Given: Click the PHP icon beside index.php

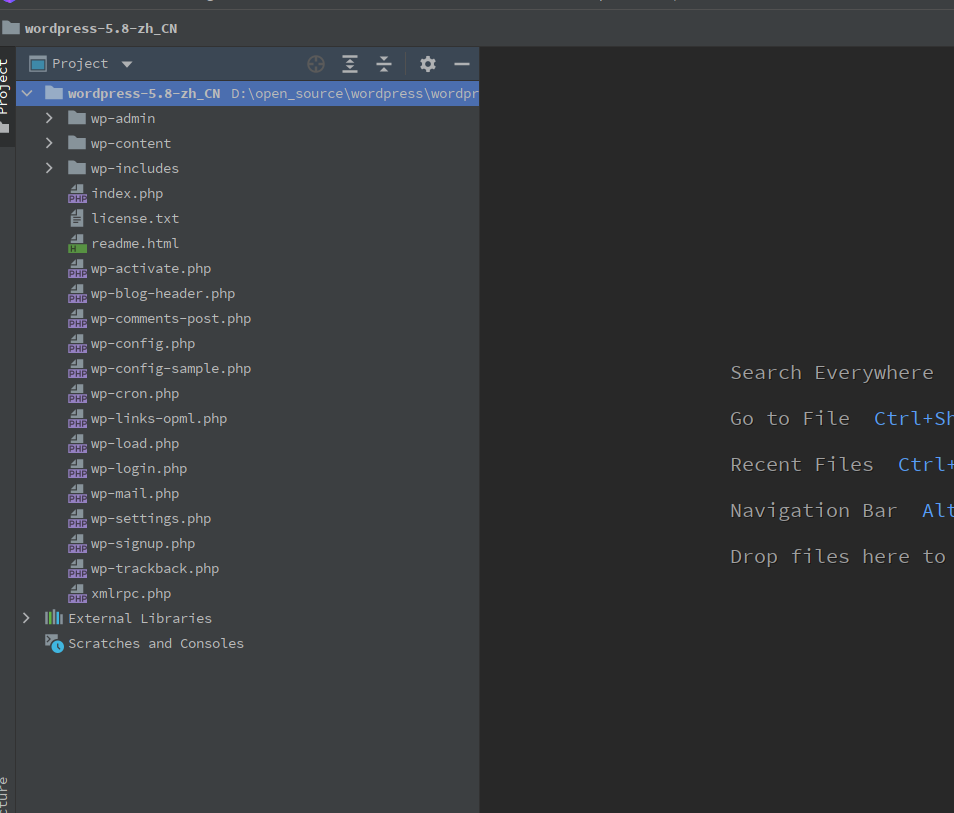Looking at the screenshot, I should click(77, 194).
